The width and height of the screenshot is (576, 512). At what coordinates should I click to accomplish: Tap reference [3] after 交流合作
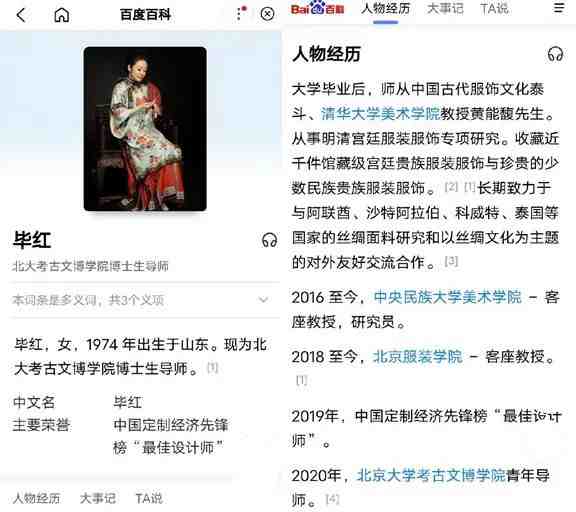tap(451, 261)
